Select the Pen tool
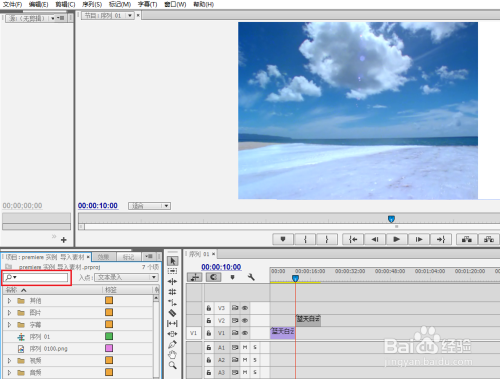The image size is (500, 379). (x=172, y=344)
